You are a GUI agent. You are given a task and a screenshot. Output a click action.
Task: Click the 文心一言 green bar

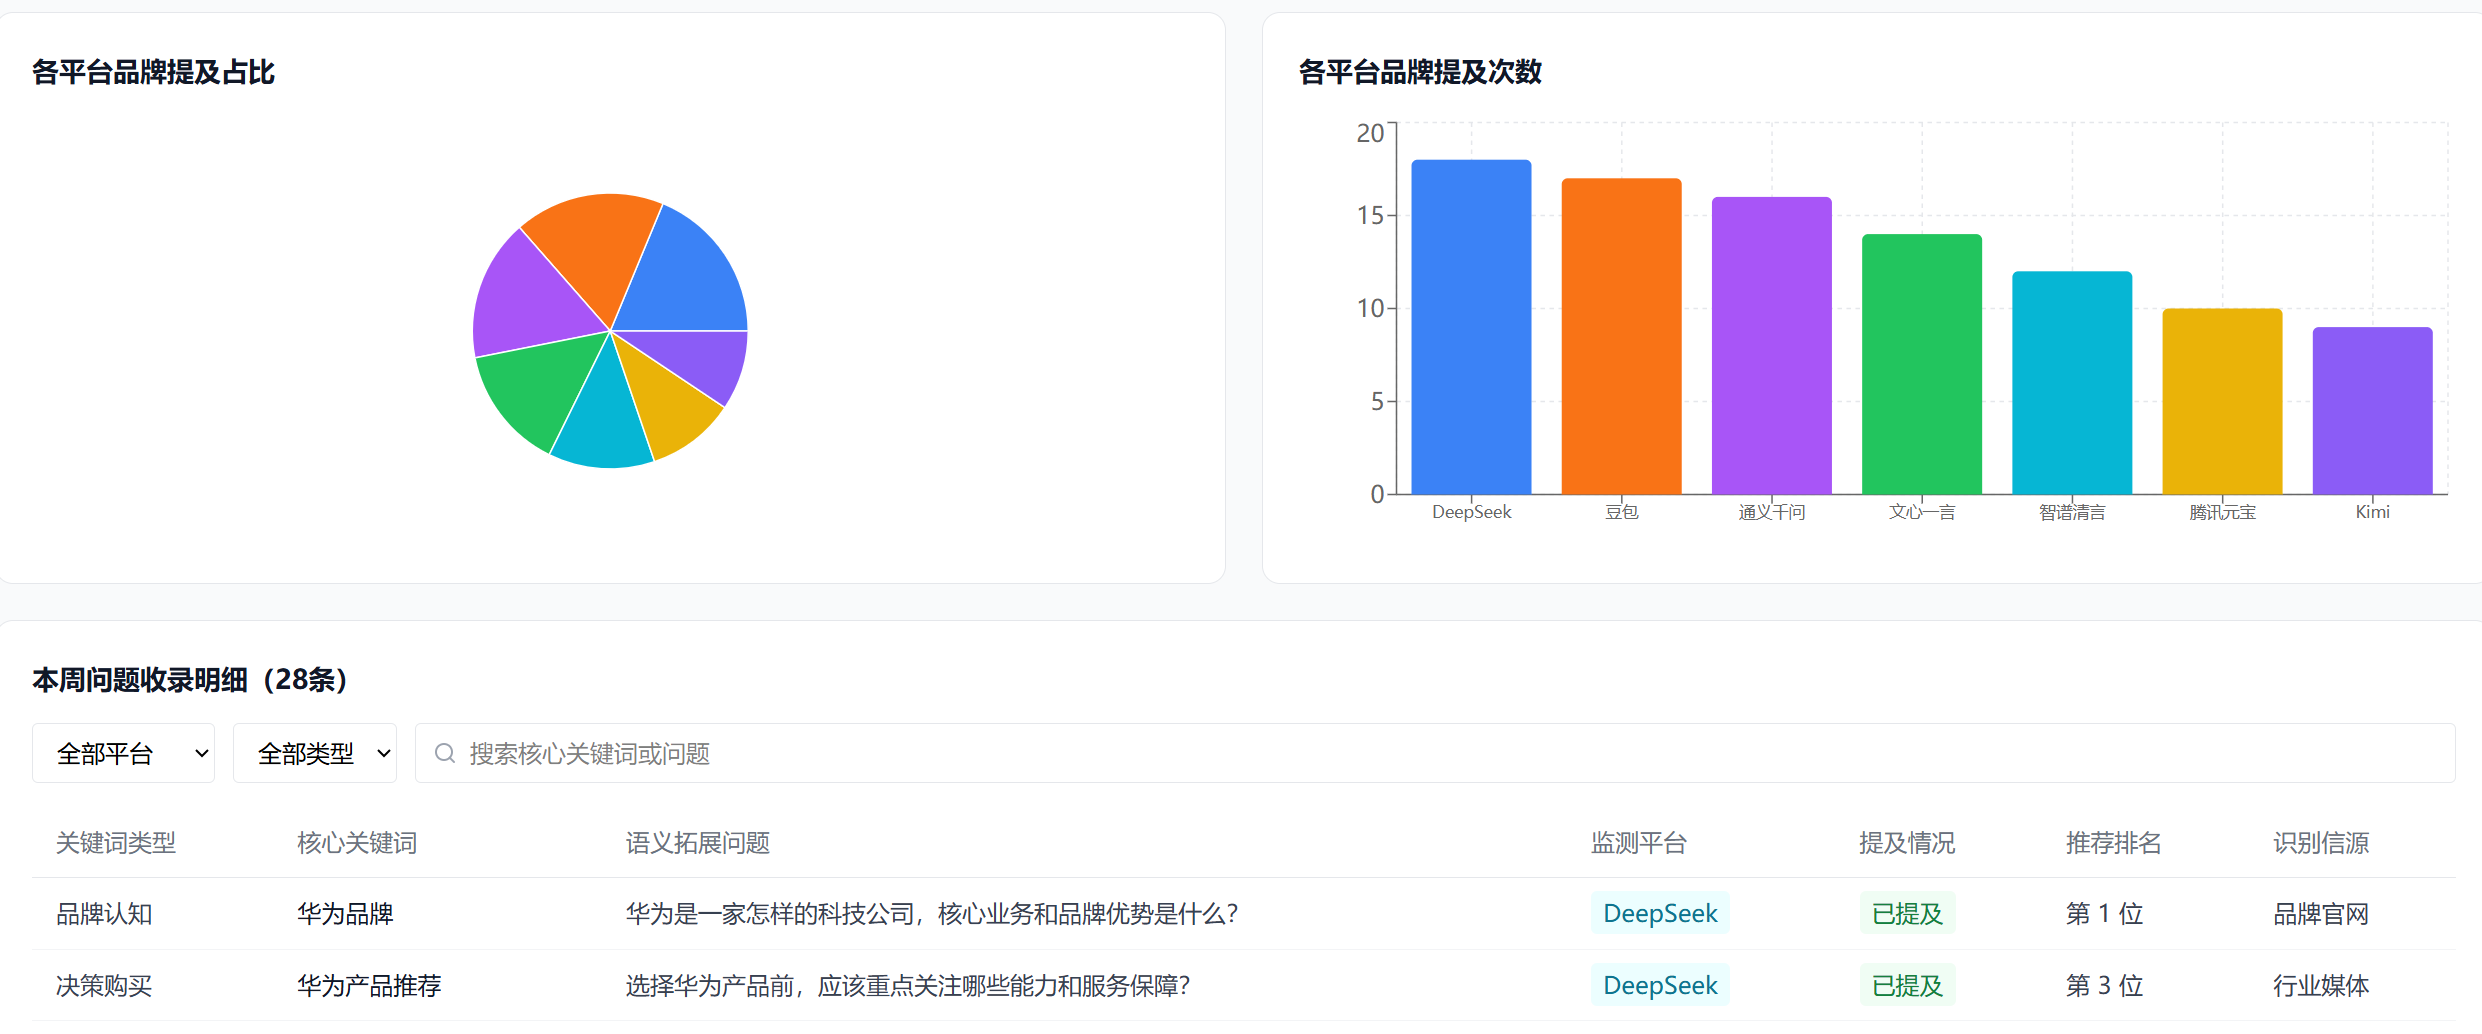pyautogui.click(x=1921, y=364)
